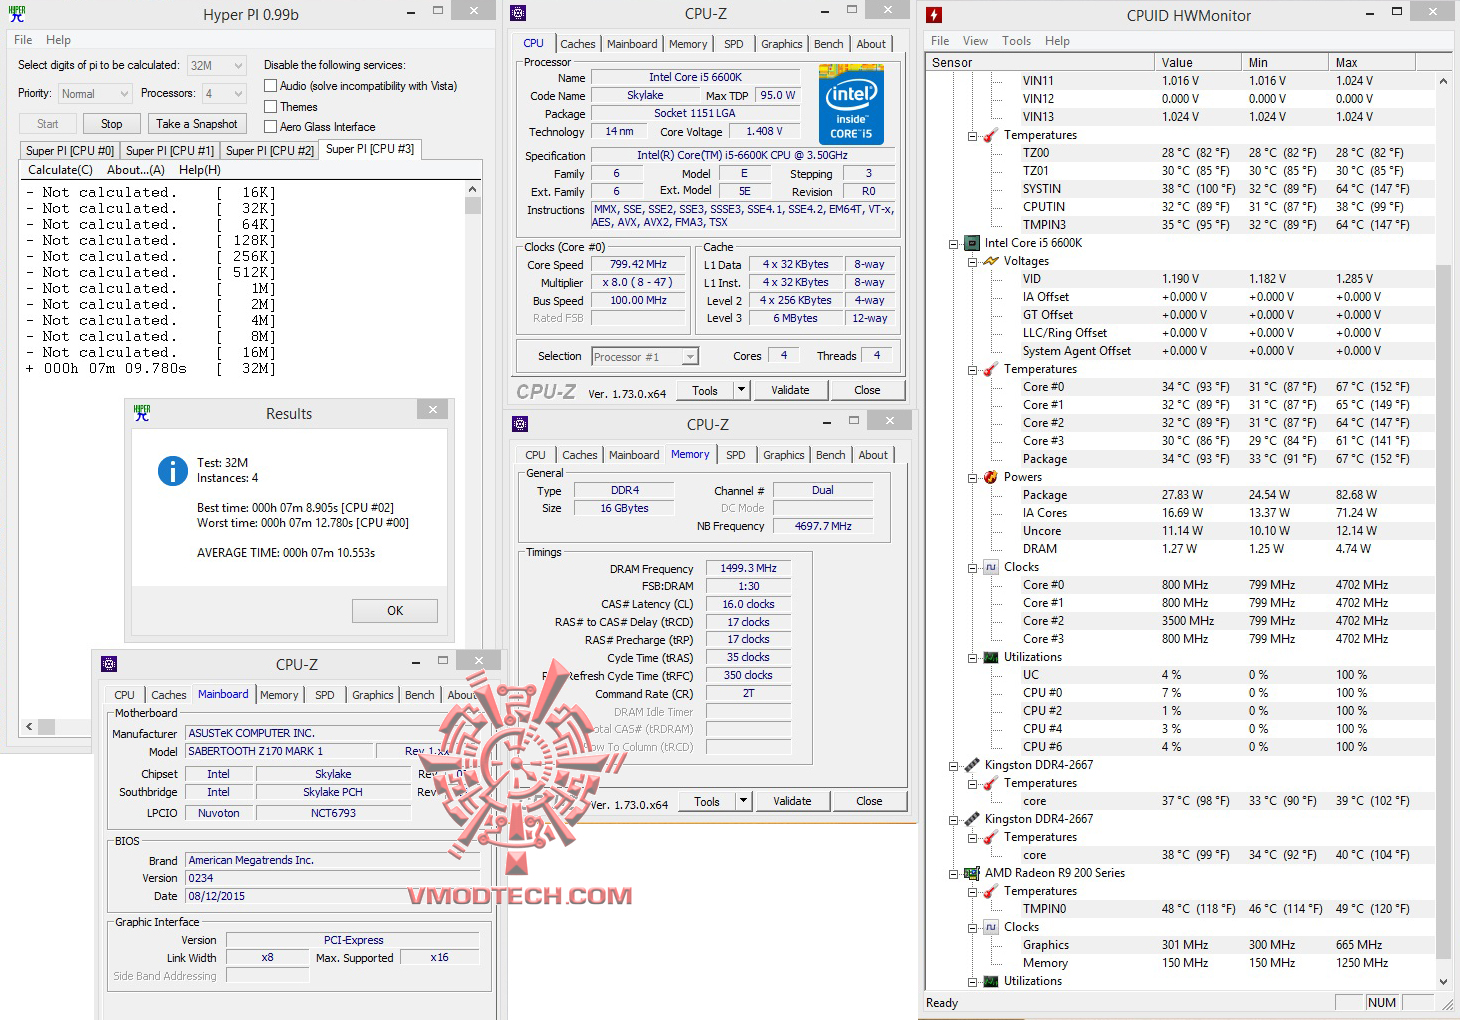
Task: Open the View menu in HWMonitor
Action: (975, 41)
